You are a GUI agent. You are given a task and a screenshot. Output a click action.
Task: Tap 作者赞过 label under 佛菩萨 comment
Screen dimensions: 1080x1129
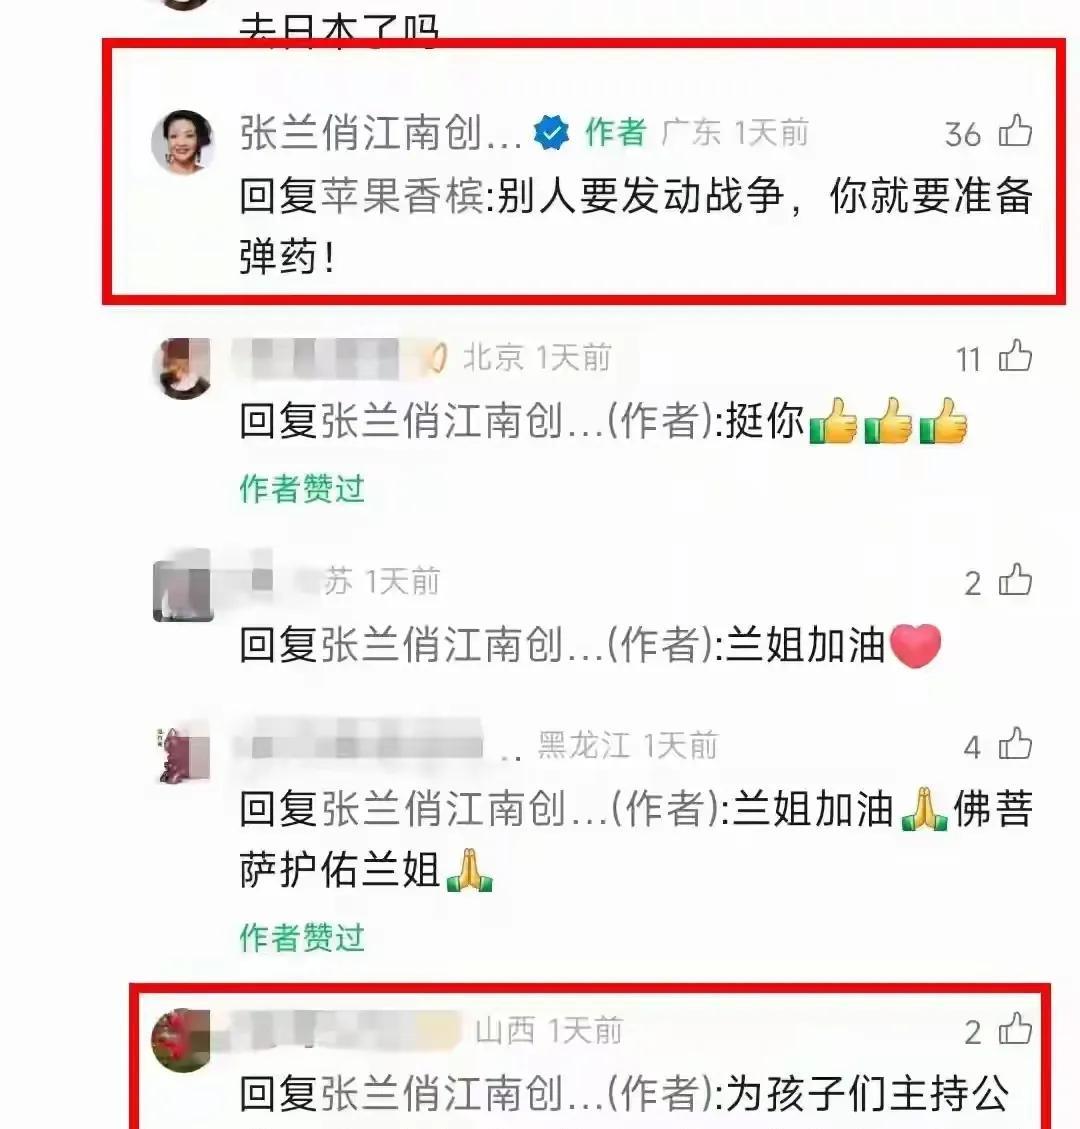[x=302, y=937]
